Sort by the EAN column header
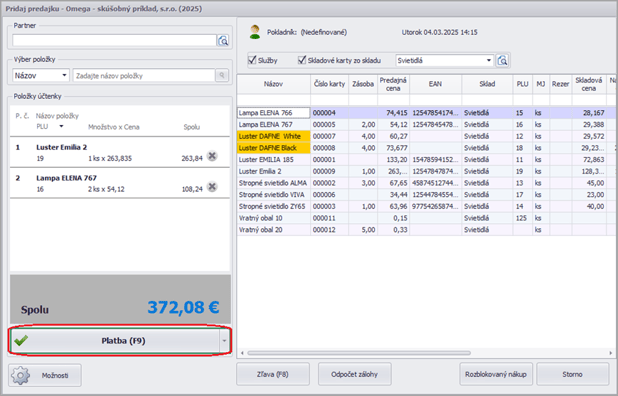This screenshot has width=618, height=396. (436, 84)
